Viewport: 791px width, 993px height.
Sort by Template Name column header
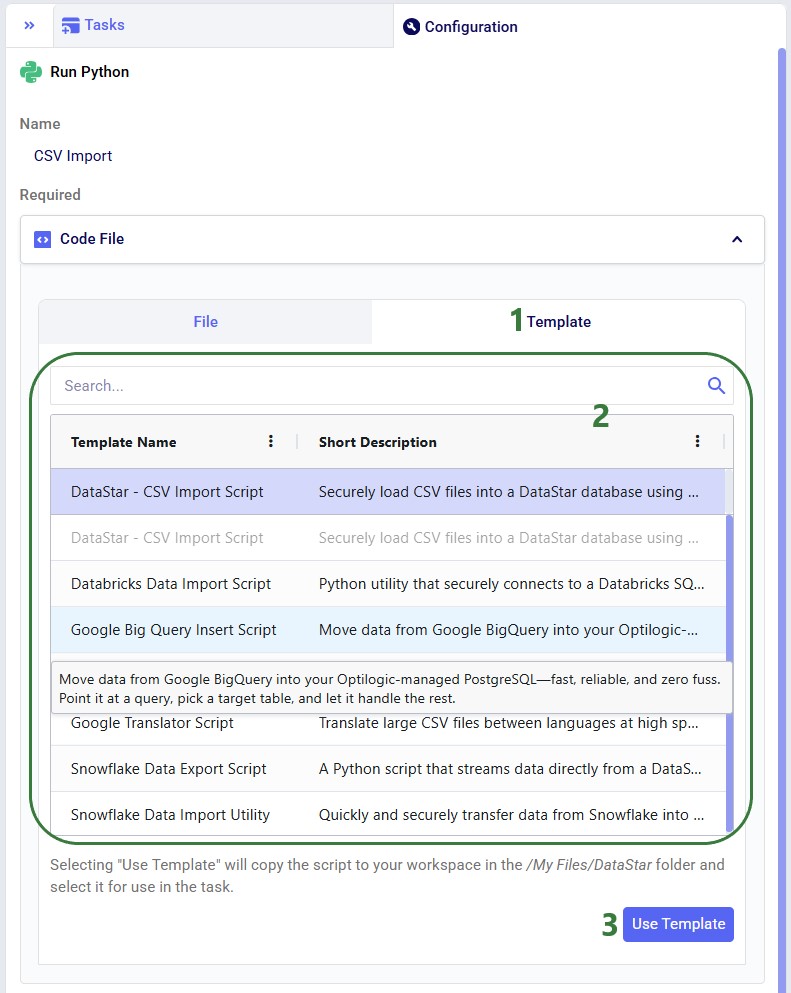pos(123,442)
